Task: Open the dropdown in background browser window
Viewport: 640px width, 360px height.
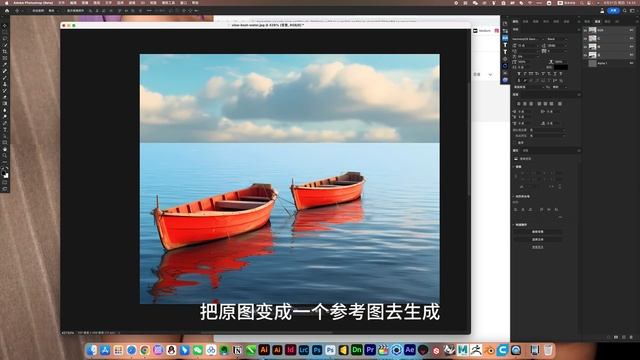Action: [490, 75]
